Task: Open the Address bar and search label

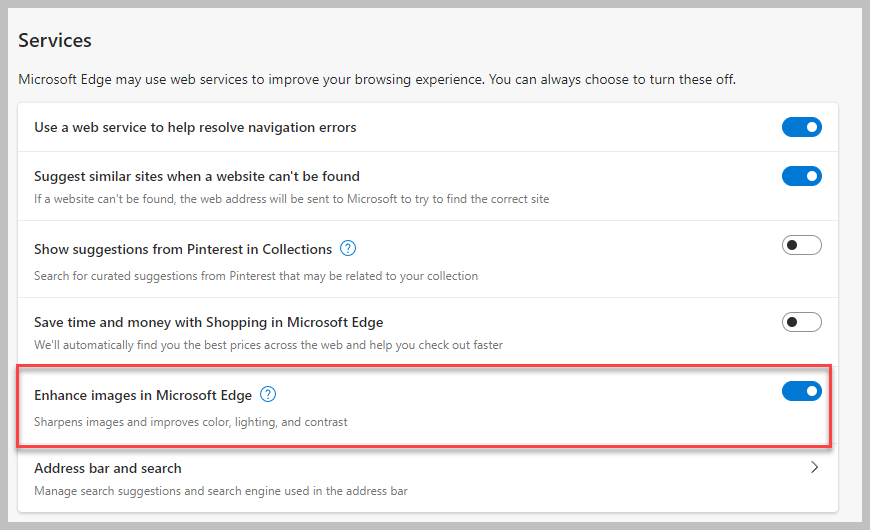Action: [108, 468]
